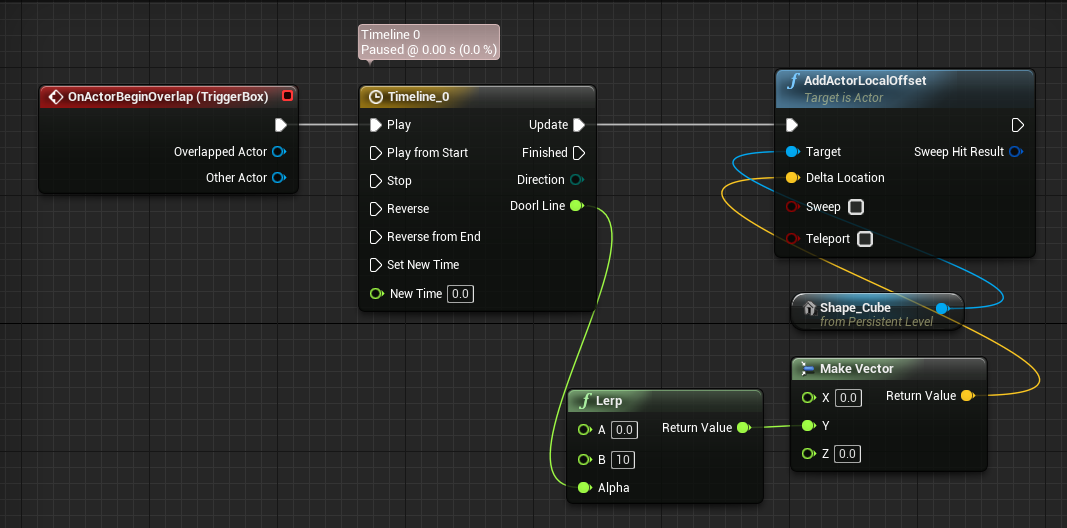Viewport: 1067px width, 528px height.
Task: Click the Reverse execution input pin
Action: pyautogui.click(x=376, y=208)
